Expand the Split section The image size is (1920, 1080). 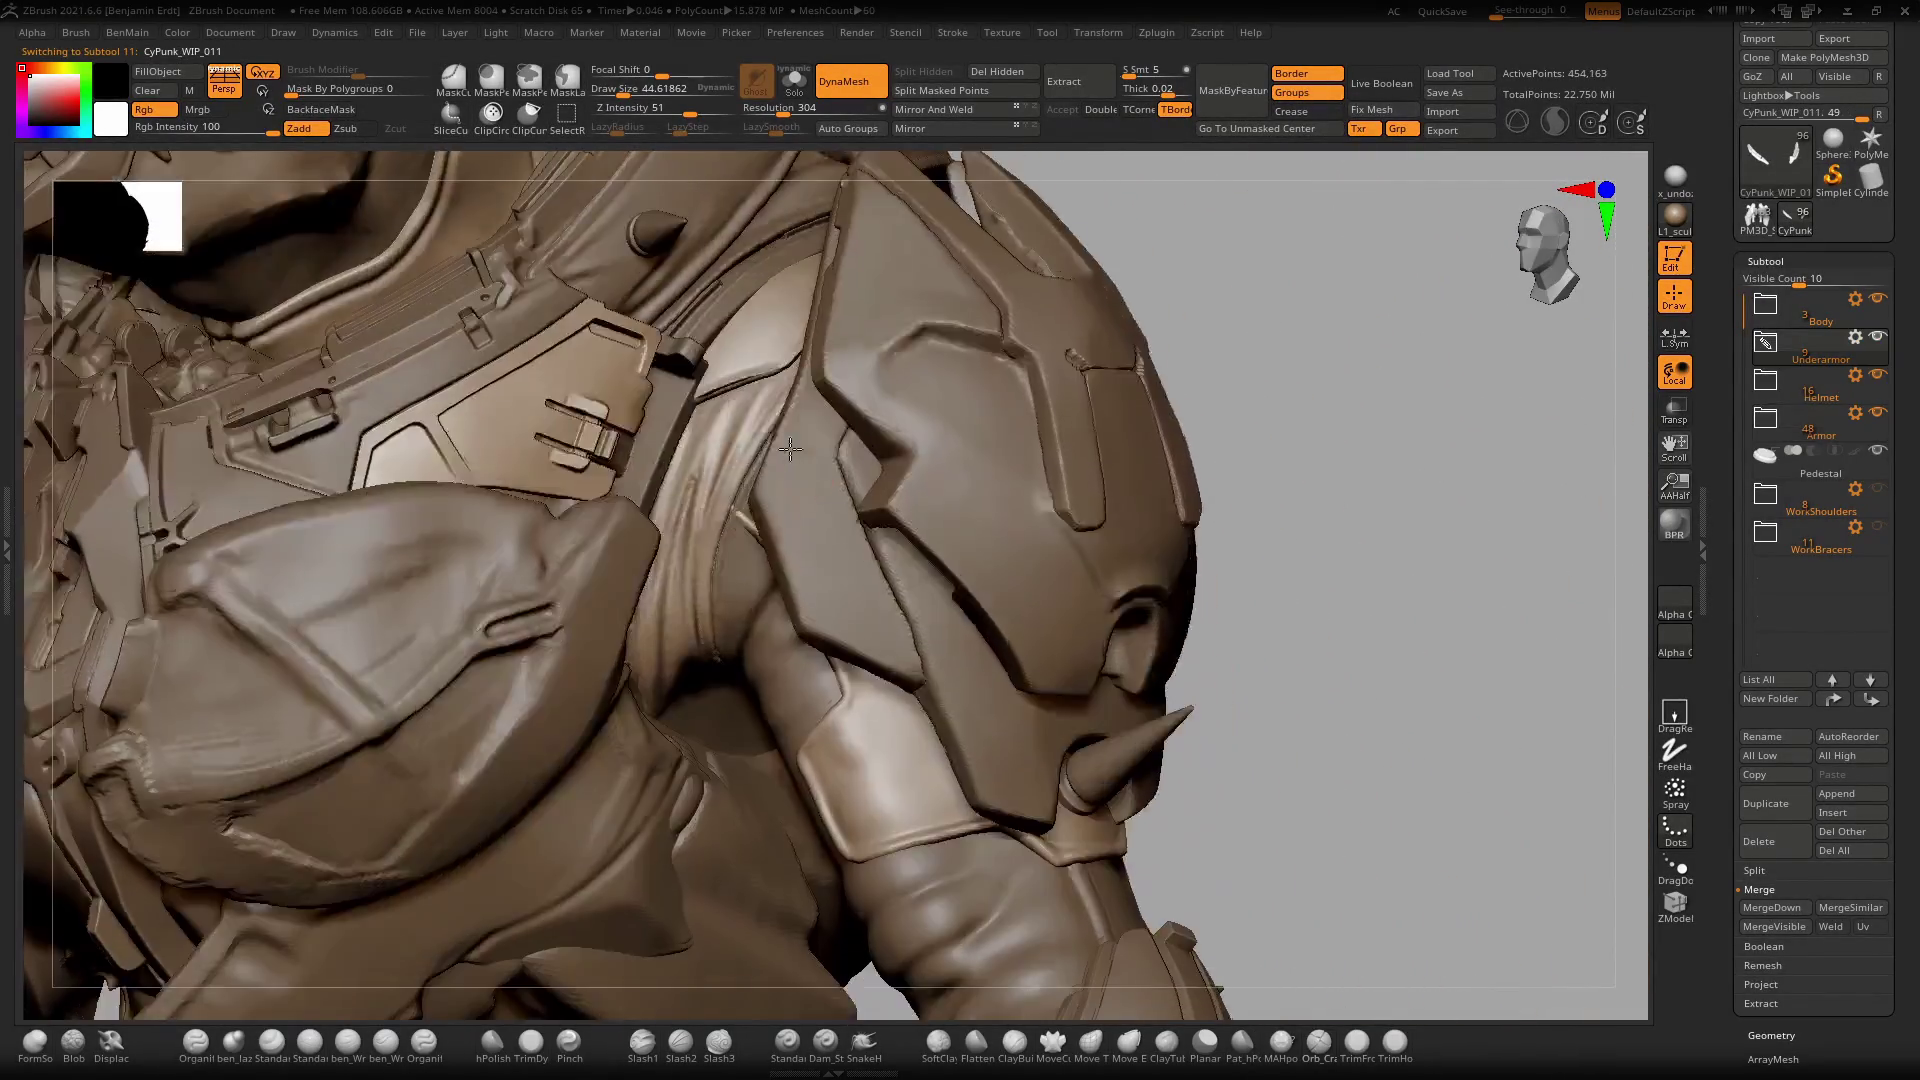pyautogui.click(x=1754, y=870)
